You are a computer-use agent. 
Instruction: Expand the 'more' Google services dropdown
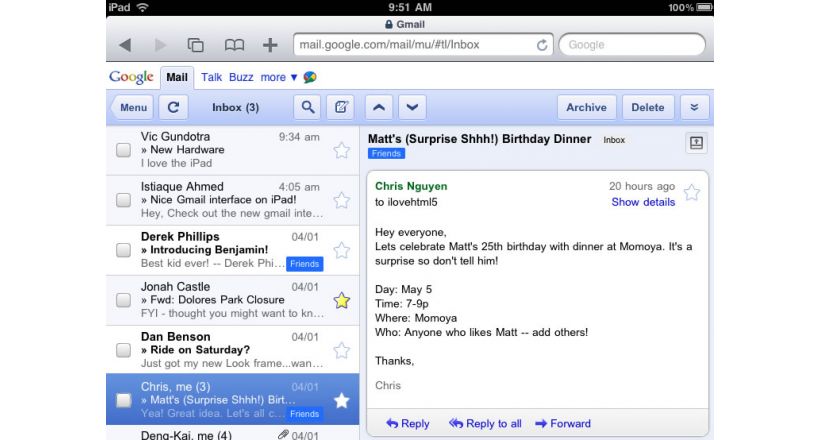pos(279,77)
